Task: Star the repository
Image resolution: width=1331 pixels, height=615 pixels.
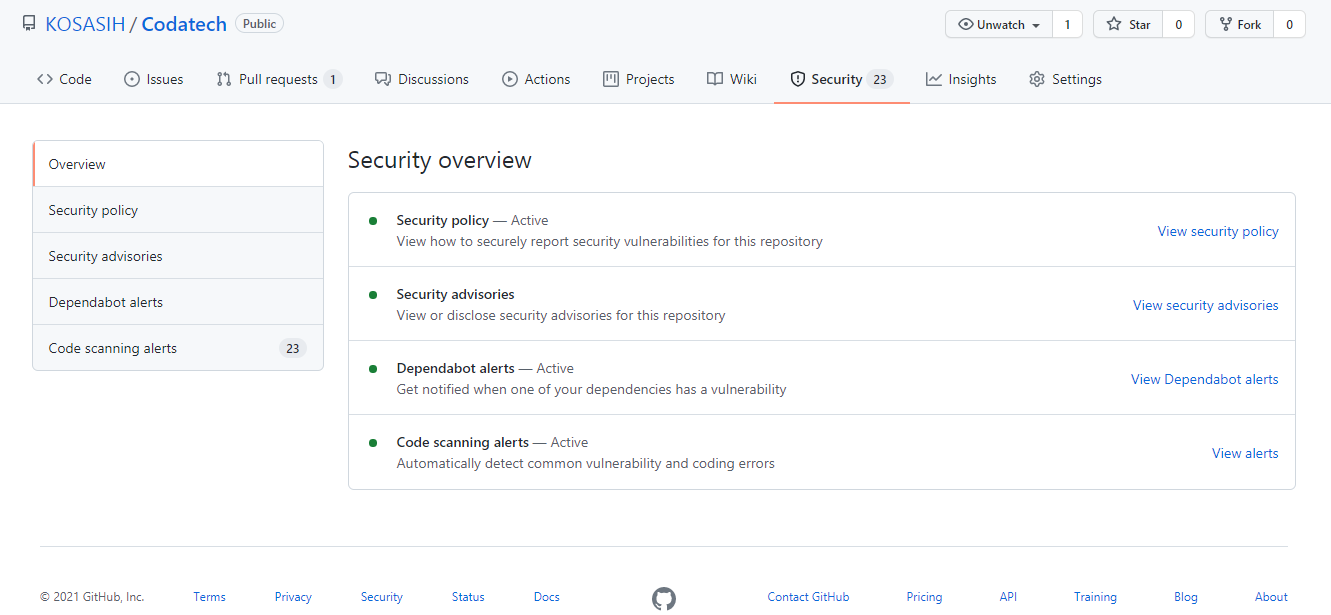Action: 1128,24
